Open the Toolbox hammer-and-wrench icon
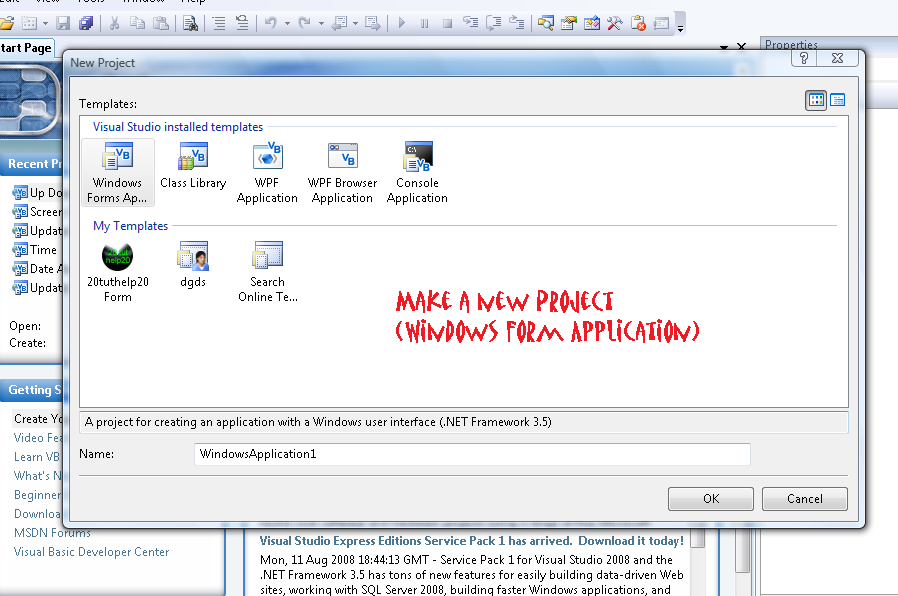 click(615, 23)
